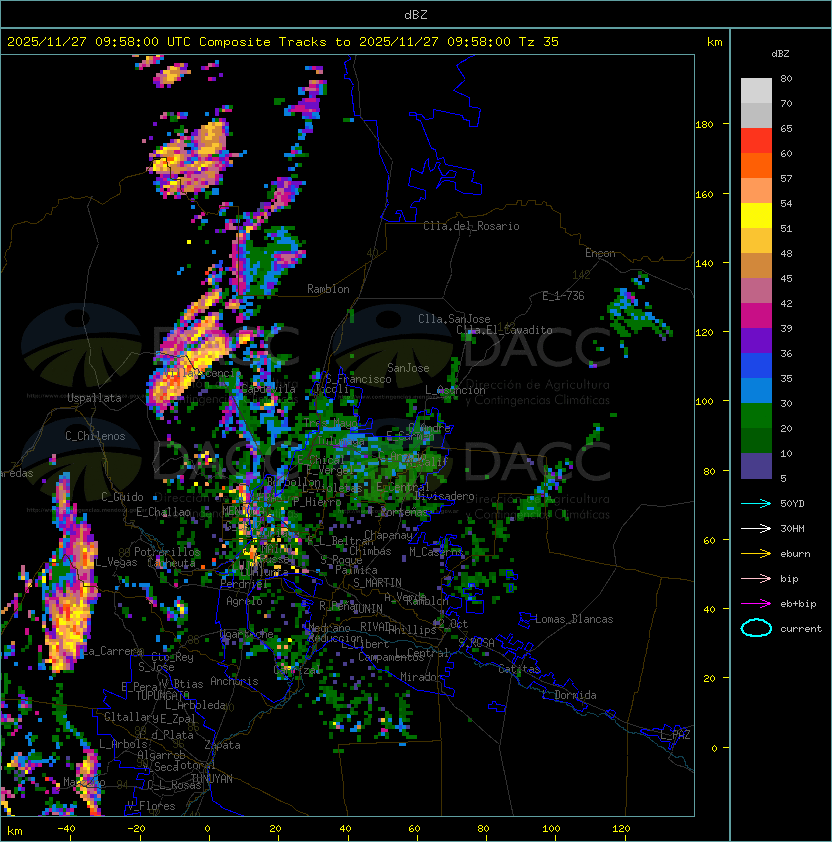Click the 'Clla.El_Cavadito' map label
Screen dimensions: 832x842
point(504,330)
